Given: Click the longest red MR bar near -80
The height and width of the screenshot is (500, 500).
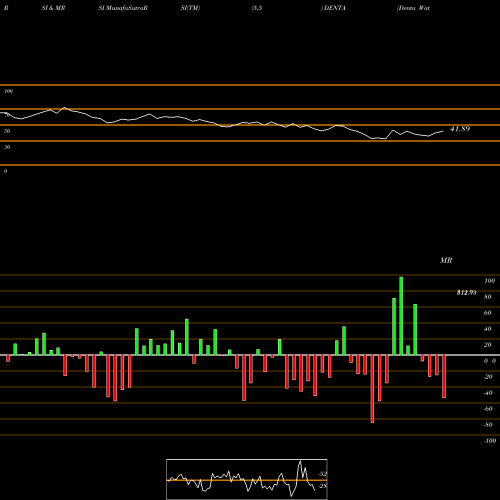Looking at the screenshot, I should pyautogui.click(x=372, y=389).
